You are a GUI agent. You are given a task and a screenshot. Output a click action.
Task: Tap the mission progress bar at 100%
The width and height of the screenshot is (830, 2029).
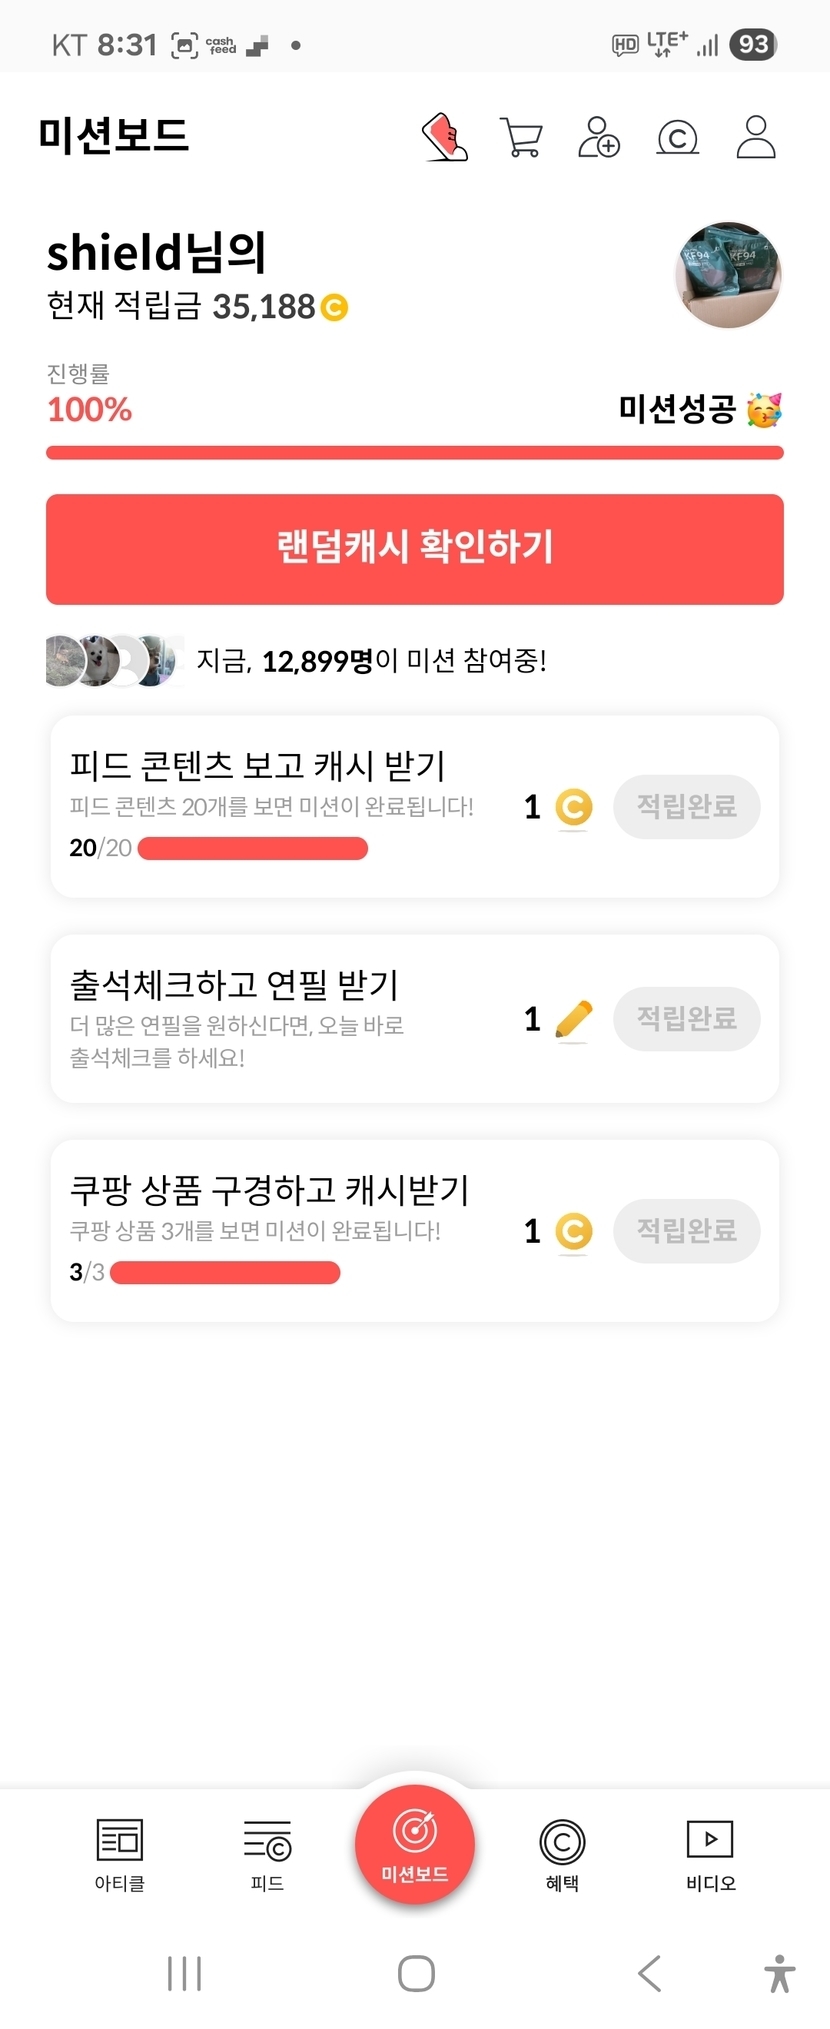tap(414, 453)
